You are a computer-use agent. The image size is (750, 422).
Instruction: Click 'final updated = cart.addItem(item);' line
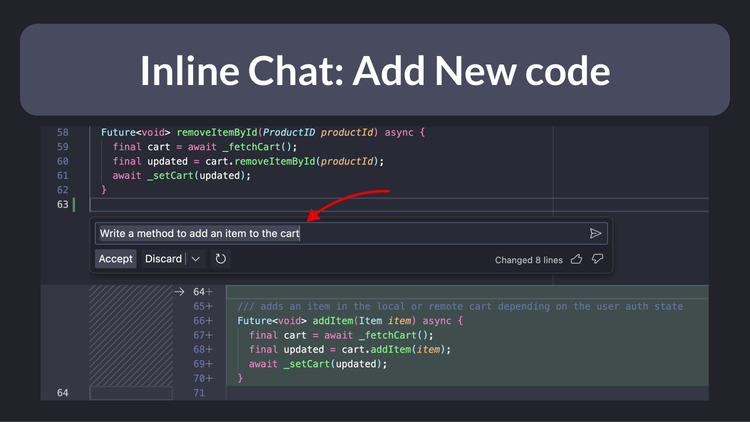[x=350, y=349]
